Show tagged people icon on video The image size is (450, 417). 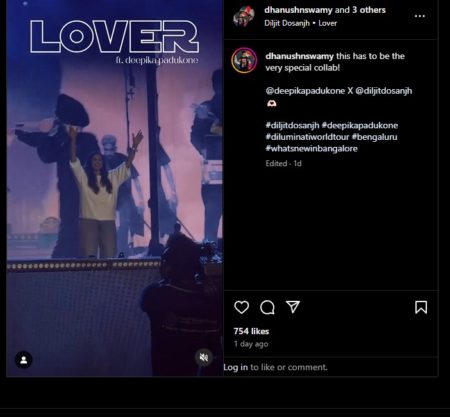tap(24, 360)
